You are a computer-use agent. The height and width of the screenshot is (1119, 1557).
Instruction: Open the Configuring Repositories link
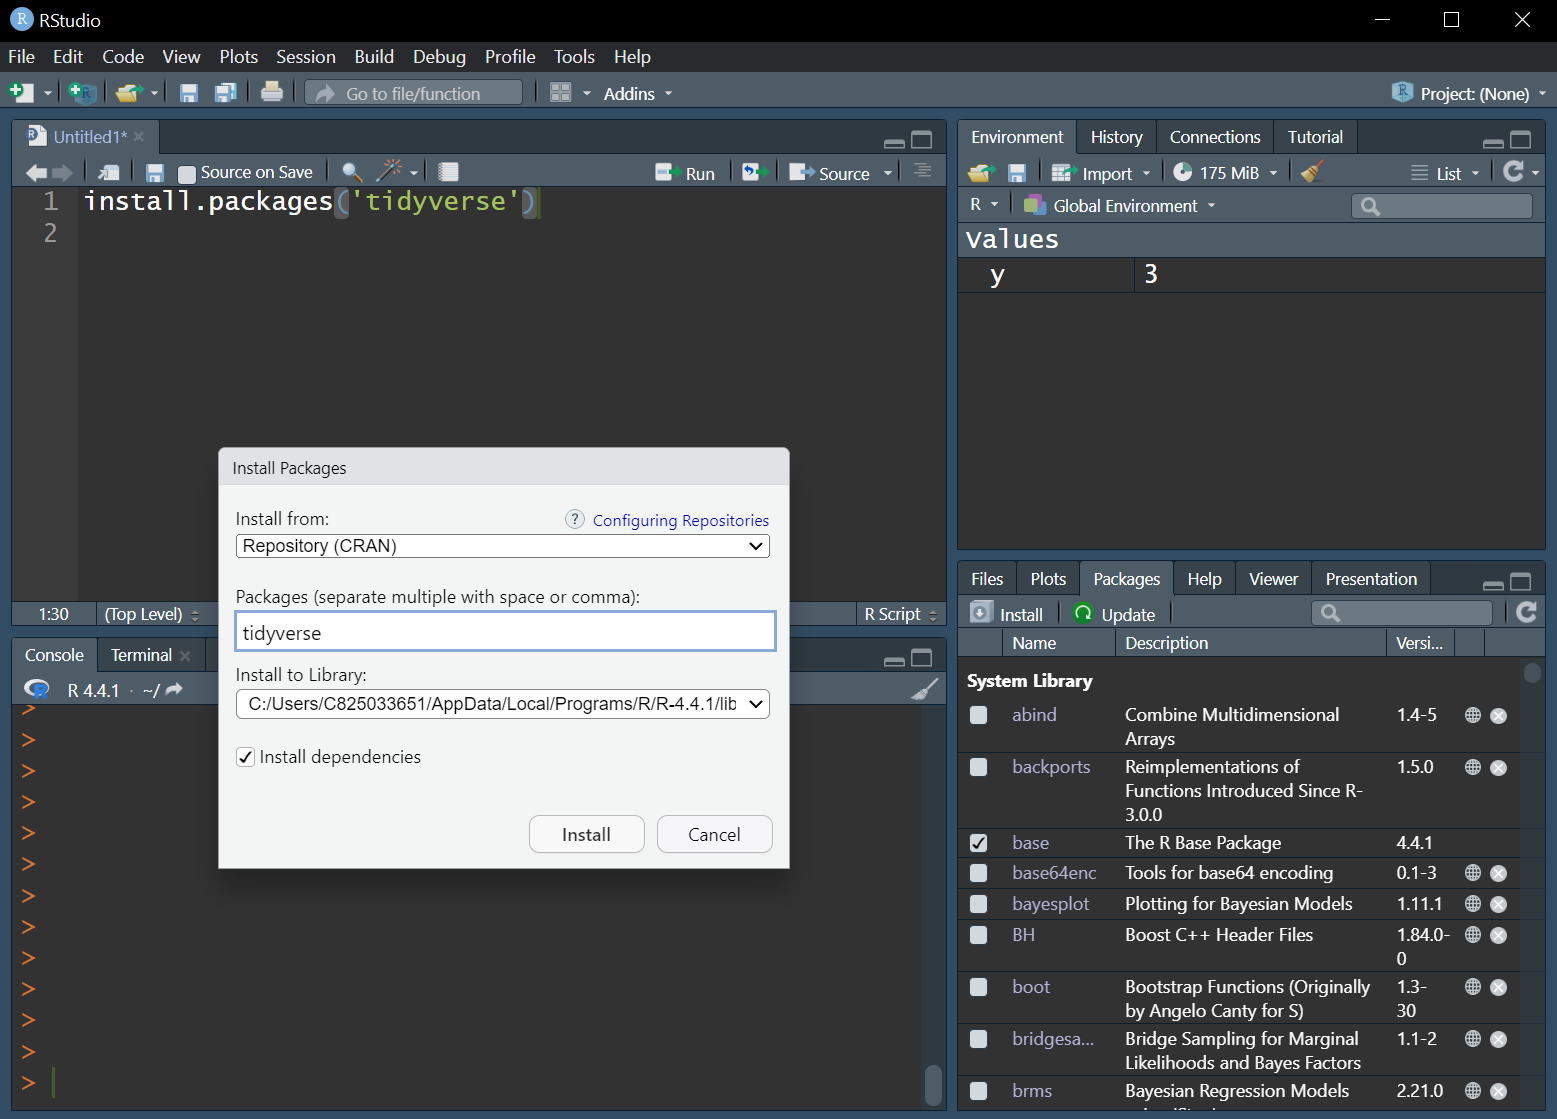click(x=680, y=520)
